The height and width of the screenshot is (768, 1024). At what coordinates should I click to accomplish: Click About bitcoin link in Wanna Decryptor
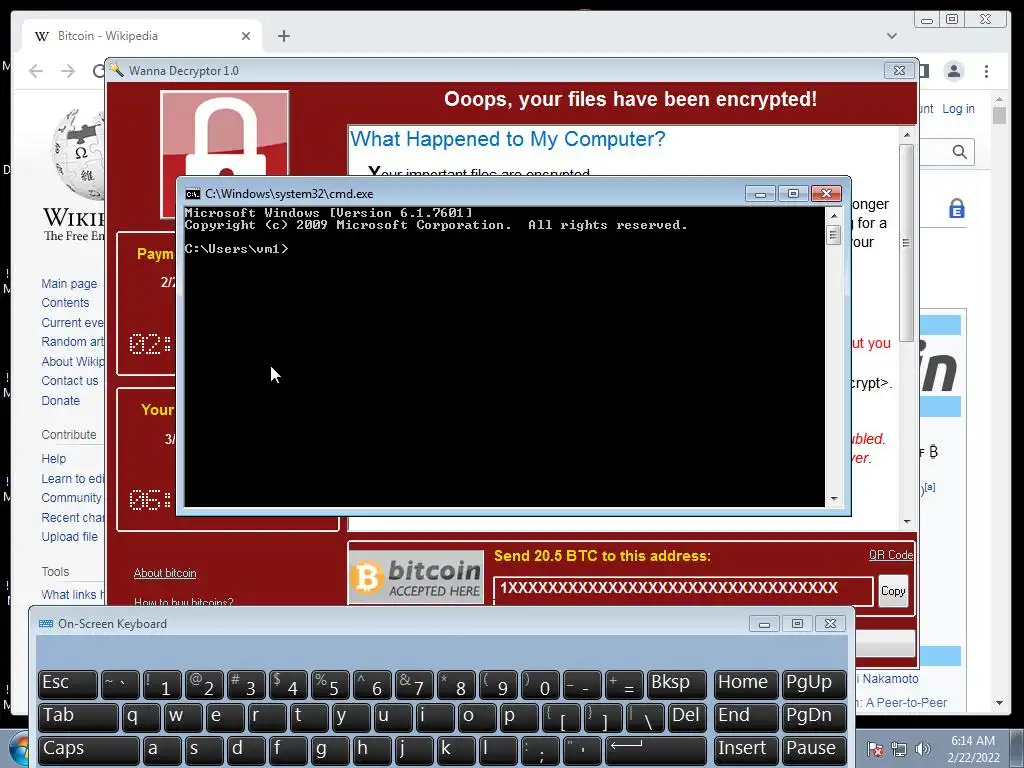click(x=165, y=573)
